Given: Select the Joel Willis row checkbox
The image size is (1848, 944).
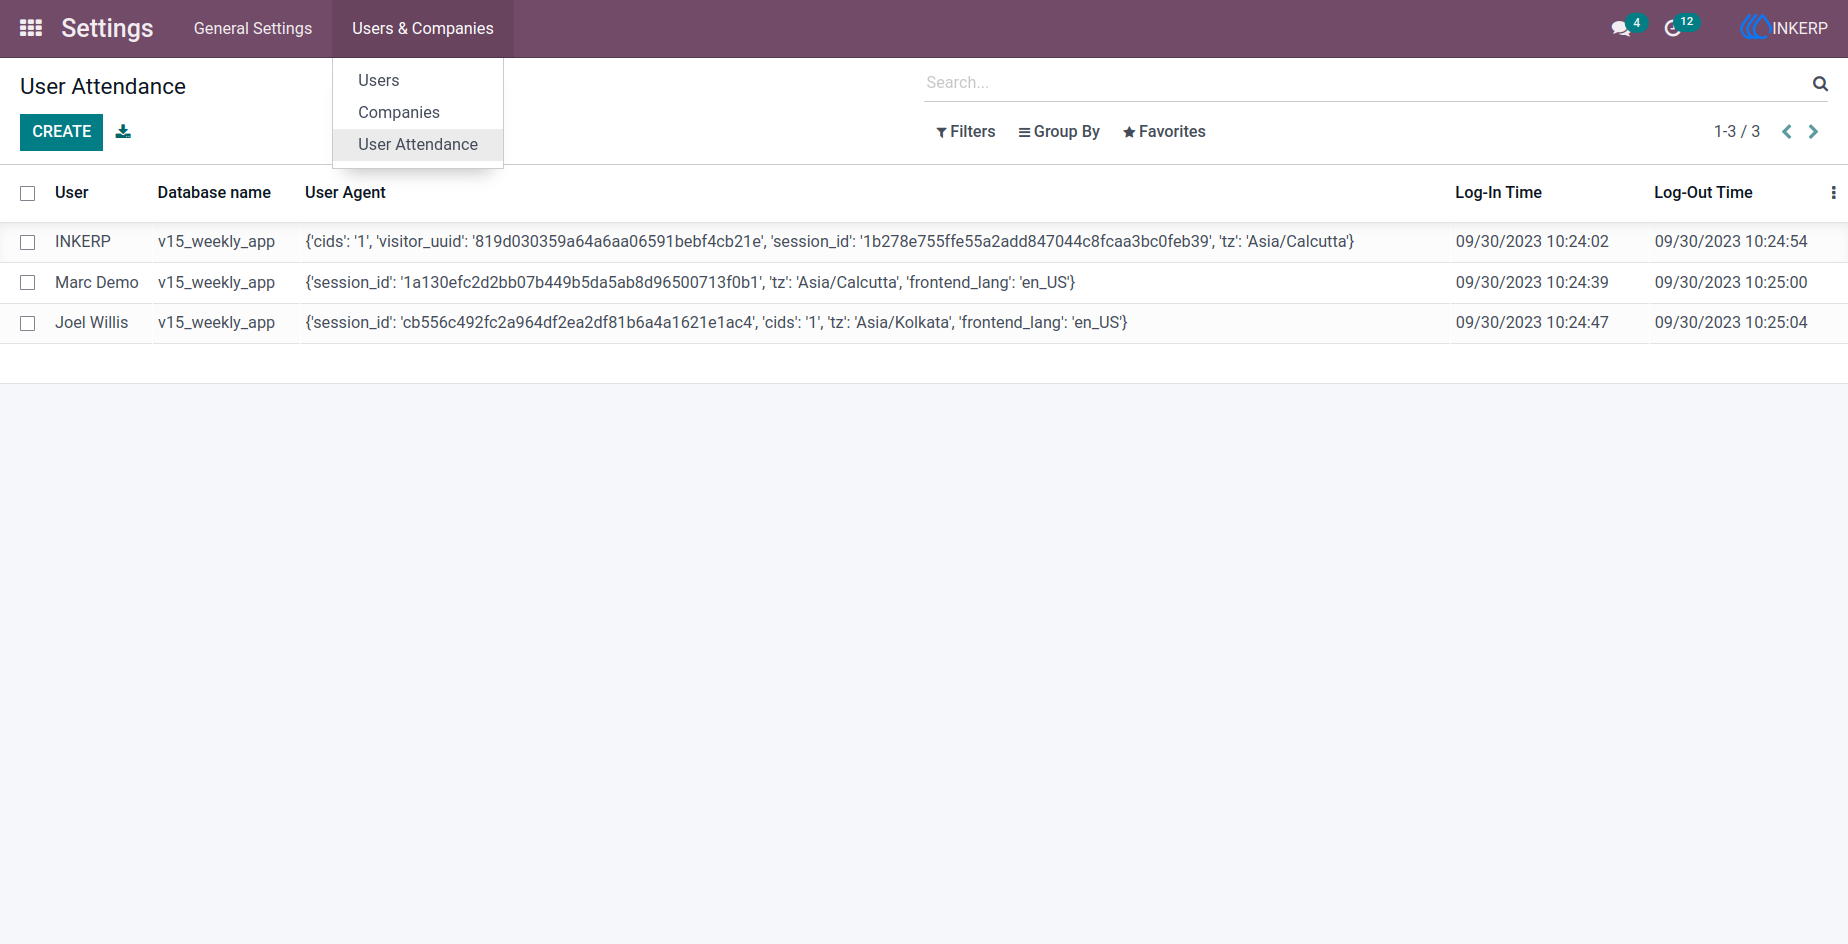Looking at the screenshot, I should coord(28,324).
